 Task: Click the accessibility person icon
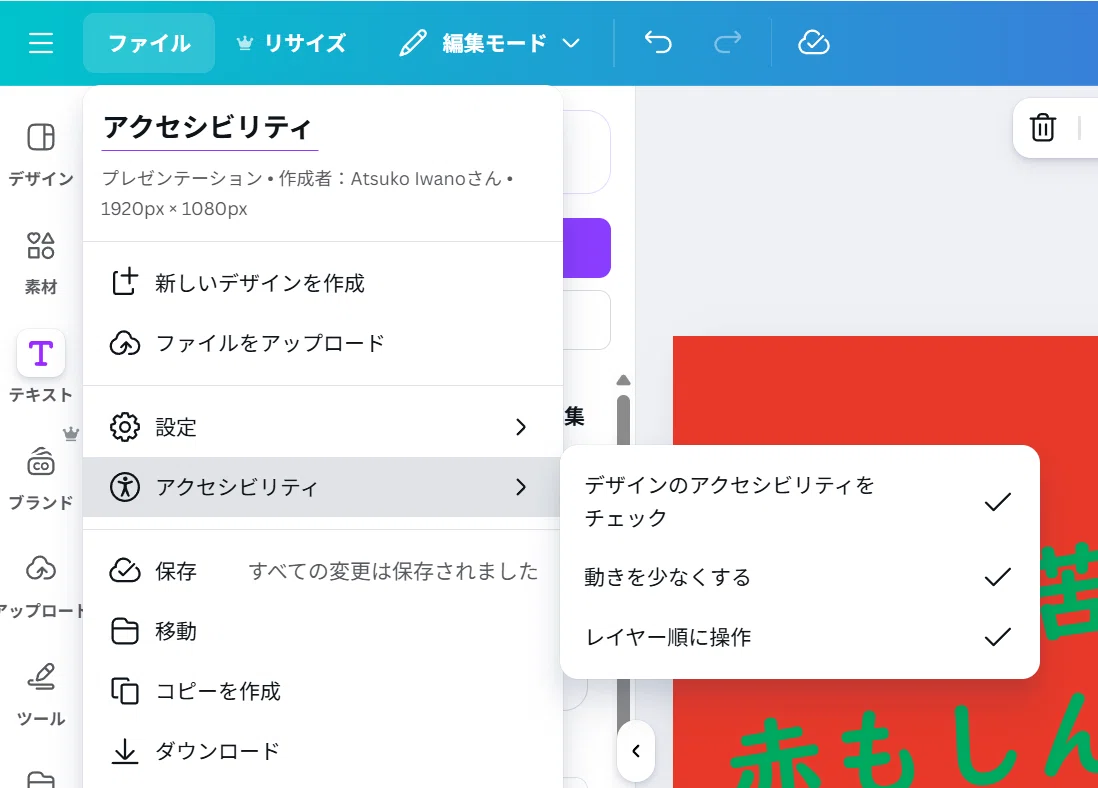[x=125, y=487]
